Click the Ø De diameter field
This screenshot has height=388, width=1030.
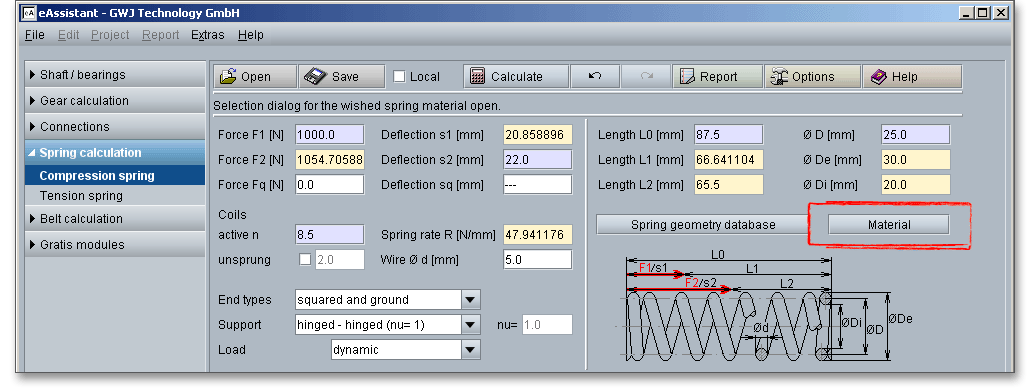916,160
